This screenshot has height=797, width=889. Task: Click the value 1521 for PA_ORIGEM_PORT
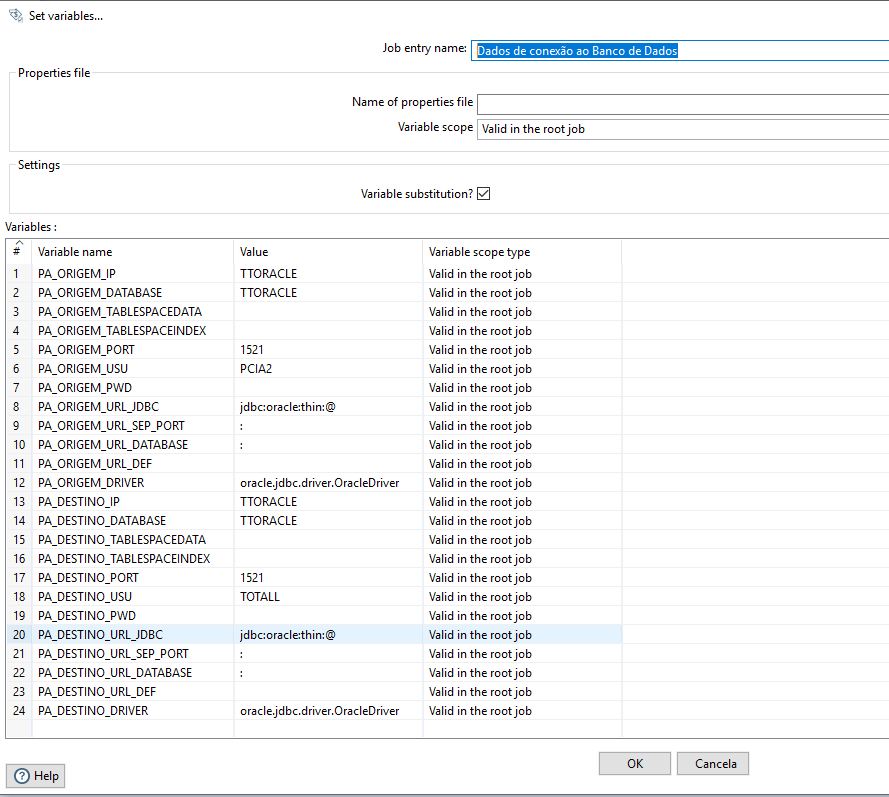pos(328,350)
